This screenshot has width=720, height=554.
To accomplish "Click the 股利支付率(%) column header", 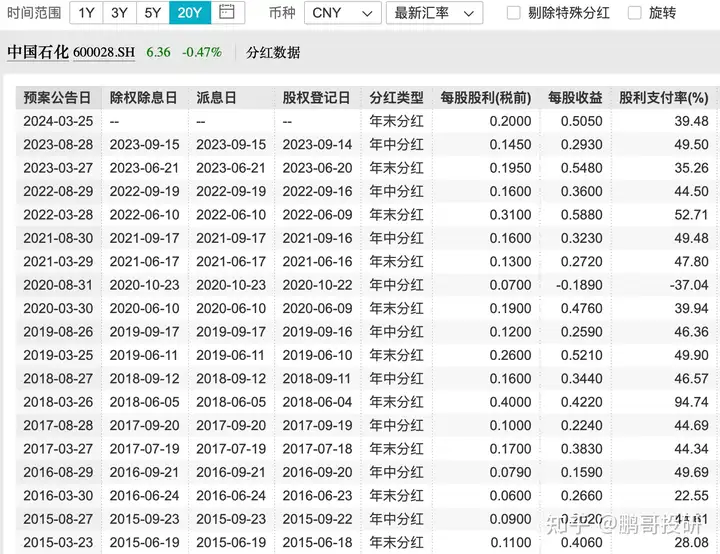I will [664, 98].
